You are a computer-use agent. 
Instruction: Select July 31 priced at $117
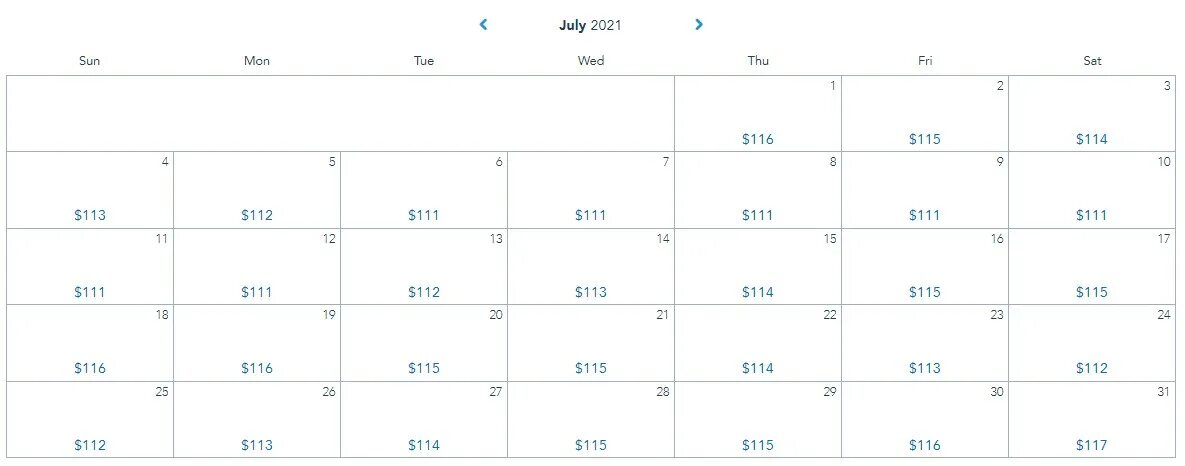pos(1092,419)
